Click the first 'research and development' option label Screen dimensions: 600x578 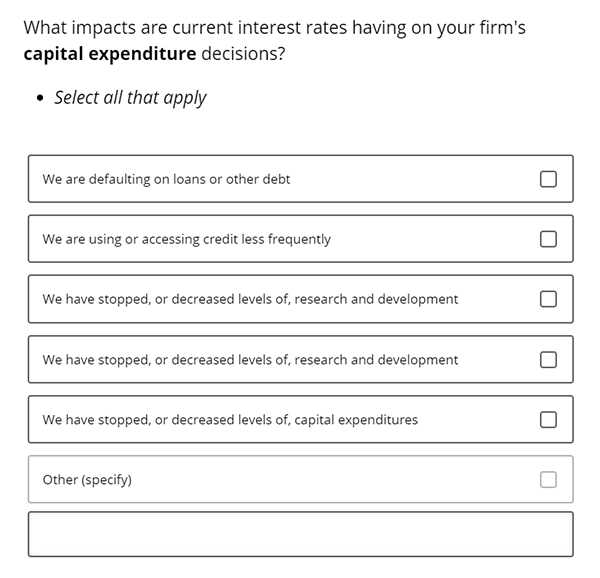(x=250, y=299)
